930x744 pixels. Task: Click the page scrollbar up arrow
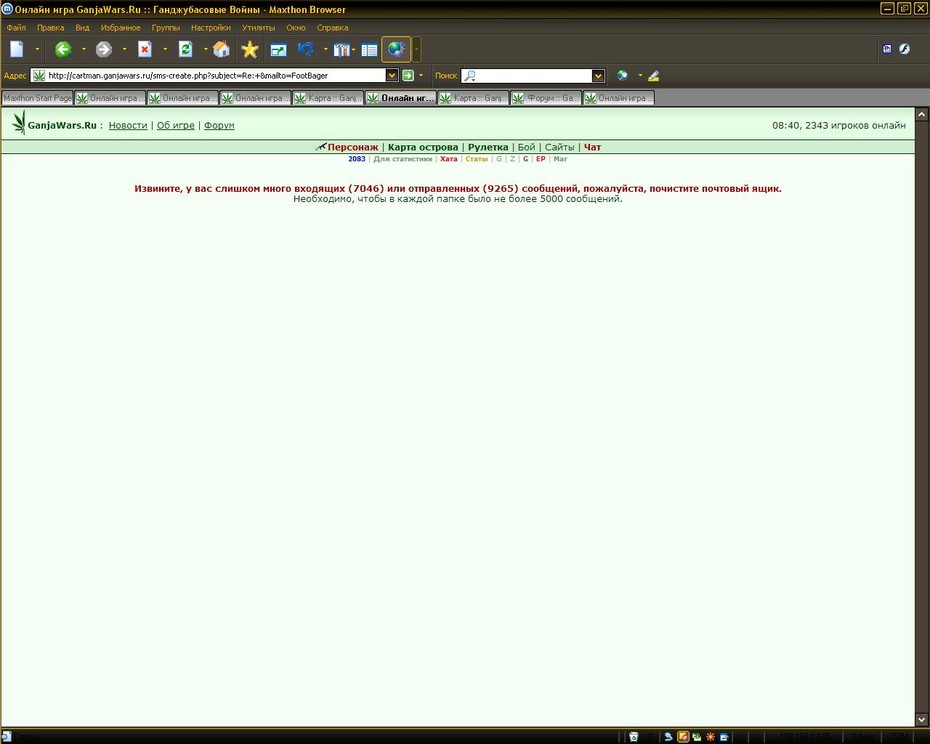[922, 114]
